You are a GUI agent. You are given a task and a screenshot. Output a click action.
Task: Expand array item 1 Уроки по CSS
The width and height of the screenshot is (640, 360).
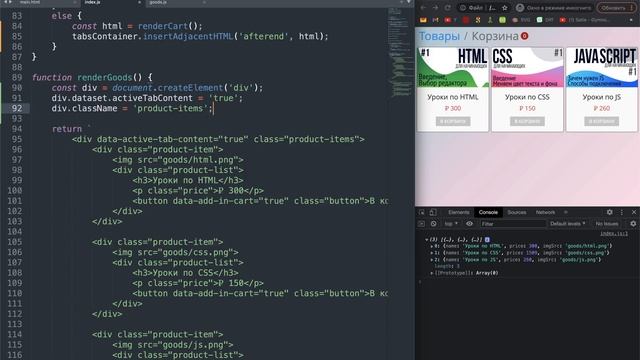pos(431,253)
